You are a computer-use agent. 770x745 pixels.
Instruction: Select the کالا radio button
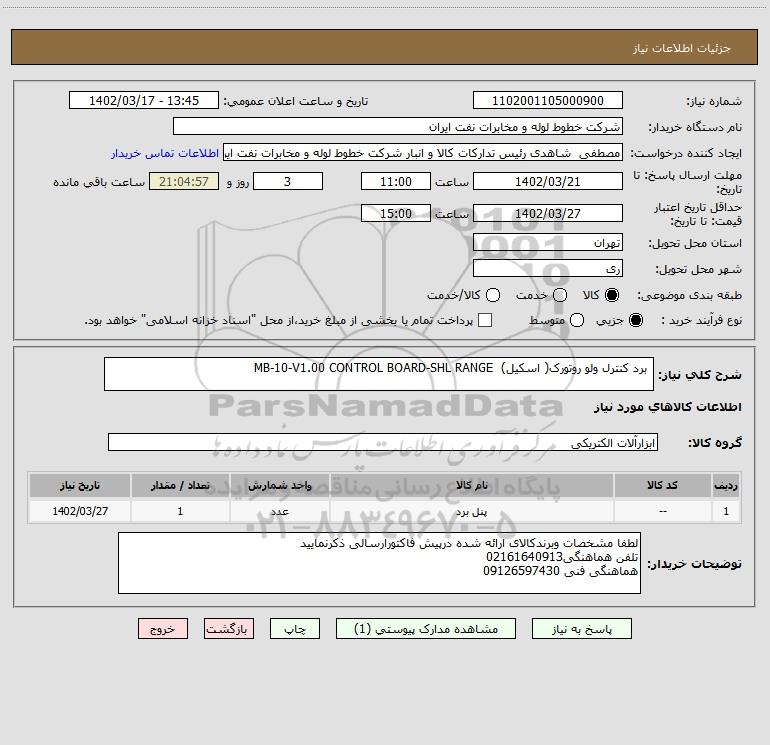click(612, 295)
